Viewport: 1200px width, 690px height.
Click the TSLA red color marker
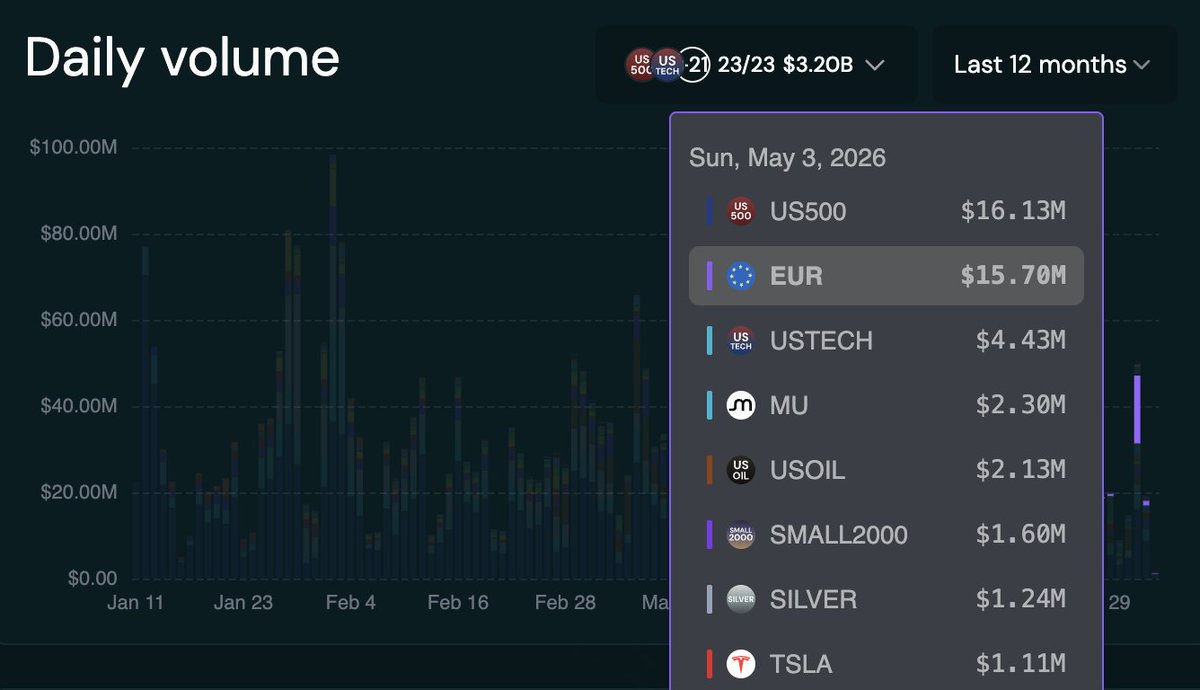(709, 664)
